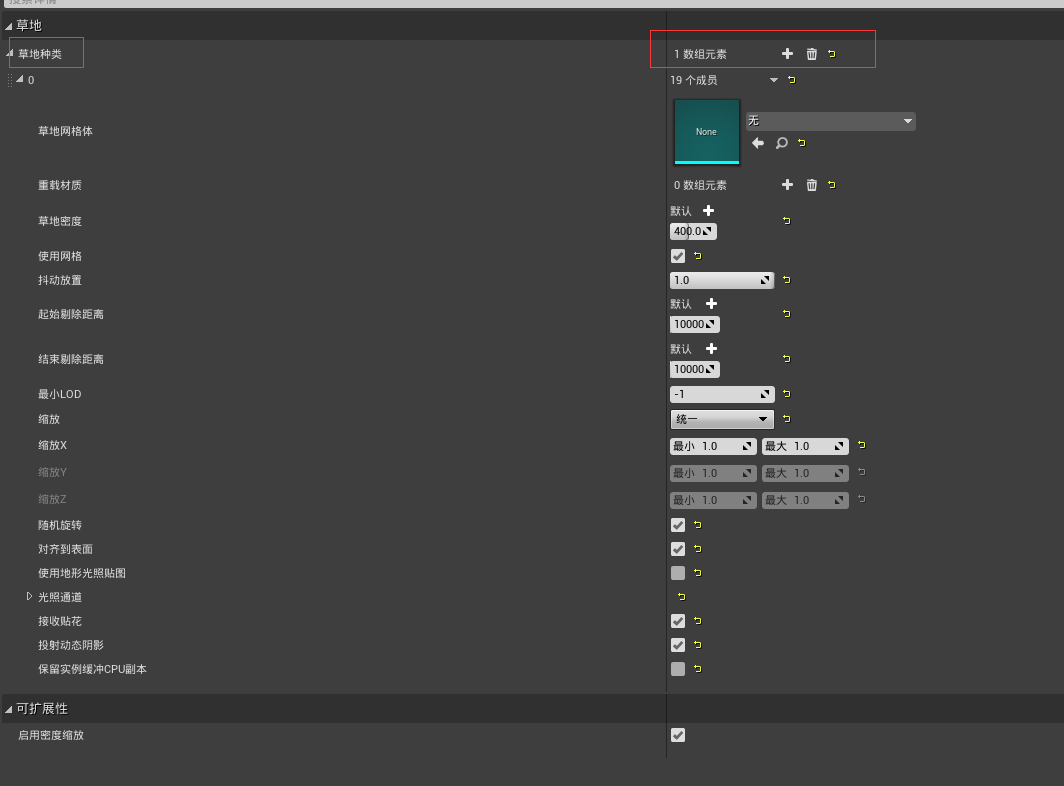The height and width of the screenshot is (786, 1064).
Task: Reset 草地网格体 to default
Action: [802, 143]
